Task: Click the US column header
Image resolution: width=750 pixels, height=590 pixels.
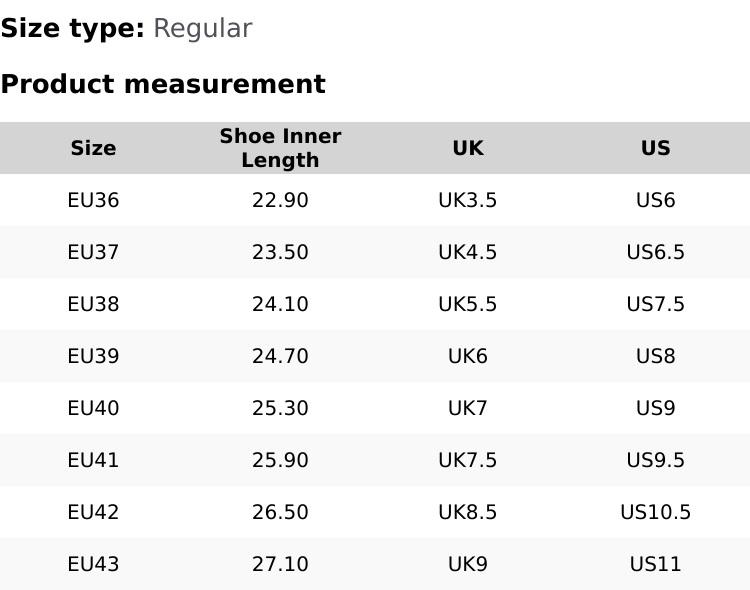Action: click(655, 148)
